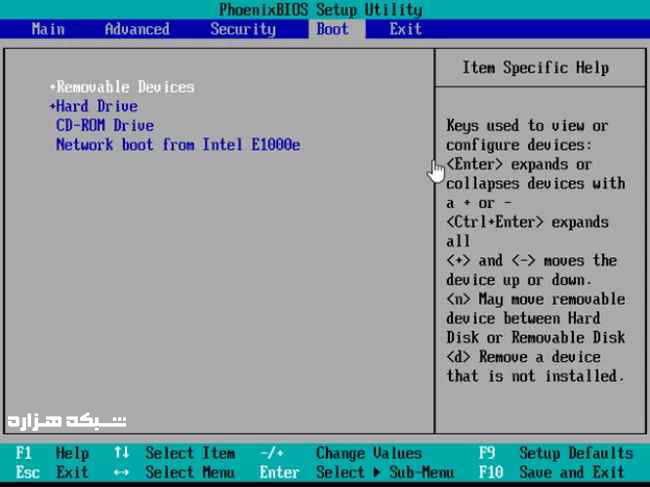Select the Hard Drive boot entry
The height and width of the screenshot is (487, 650).
pyautogui.click(x=97, y=106)
